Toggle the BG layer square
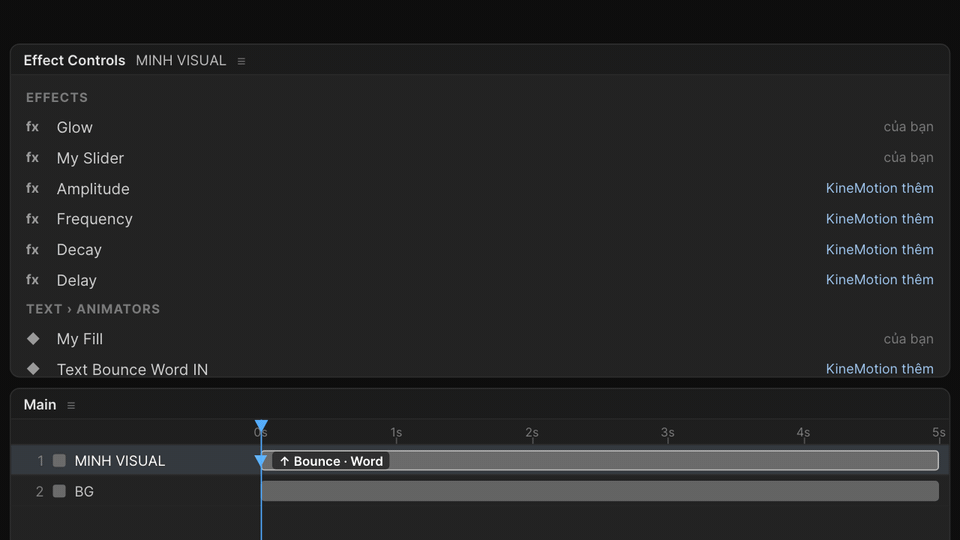The image size is (960, 540). tap(59, 491)
